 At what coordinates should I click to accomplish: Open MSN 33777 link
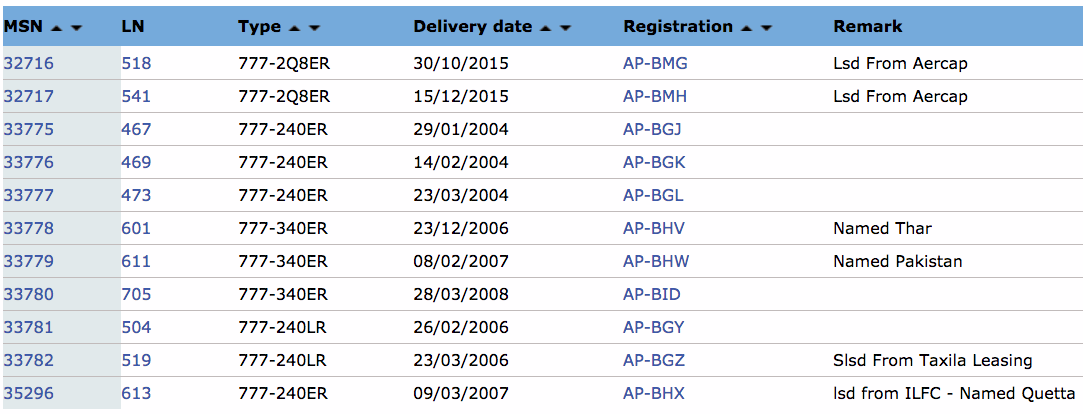click(x=28, y=196)
